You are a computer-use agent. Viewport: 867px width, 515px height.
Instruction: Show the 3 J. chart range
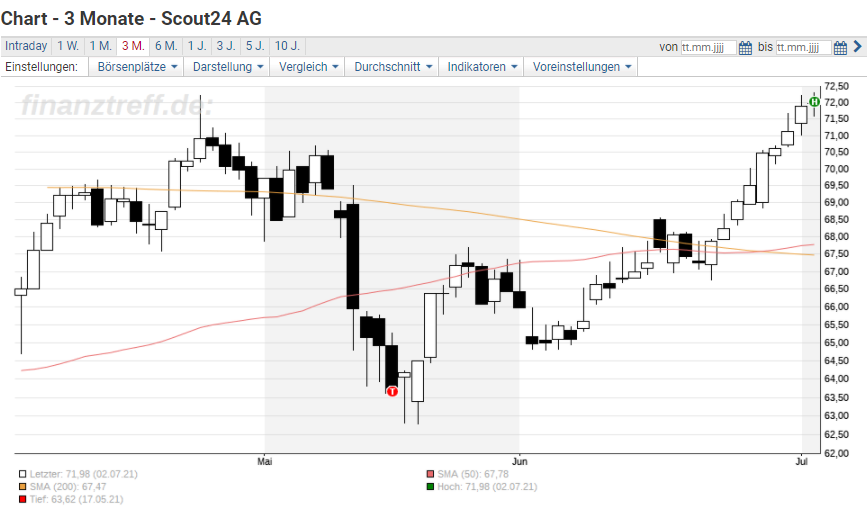(x=226, y=46)
